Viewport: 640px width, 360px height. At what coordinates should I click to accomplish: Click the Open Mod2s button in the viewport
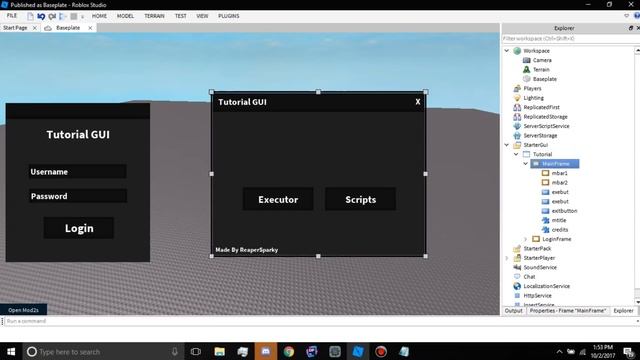coord(23,310)
